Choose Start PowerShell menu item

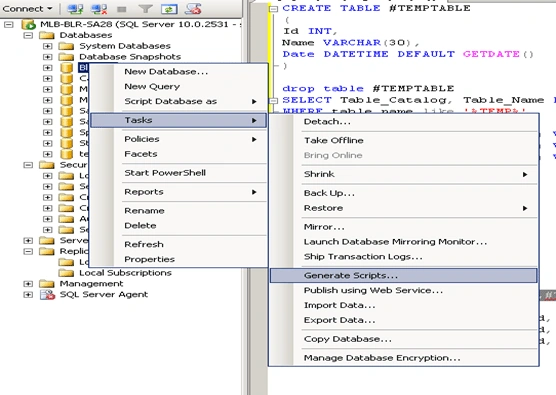tap(178, 173)
